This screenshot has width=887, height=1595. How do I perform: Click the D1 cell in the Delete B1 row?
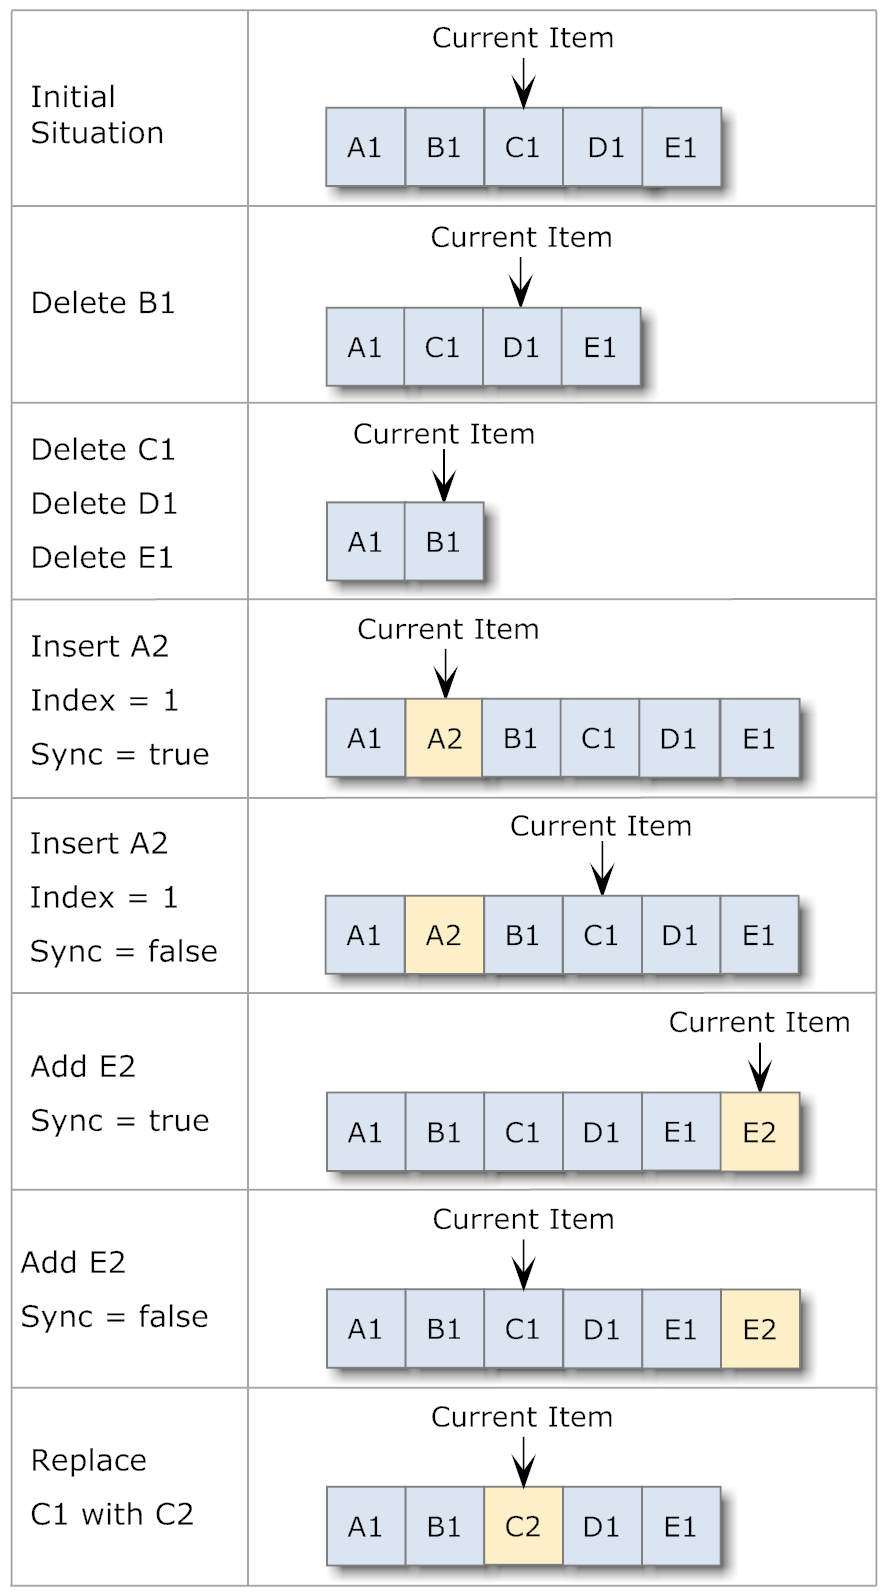[521, 347]
